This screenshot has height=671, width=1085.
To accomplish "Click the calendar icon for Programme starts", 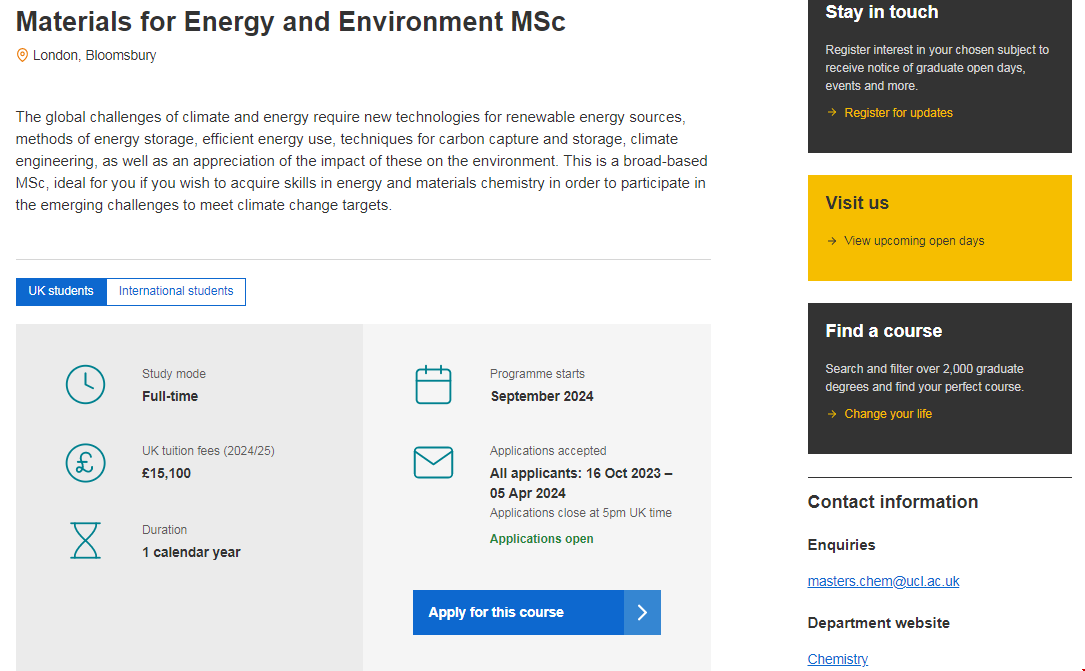I will pyautogui.click(x=433, y=385).
